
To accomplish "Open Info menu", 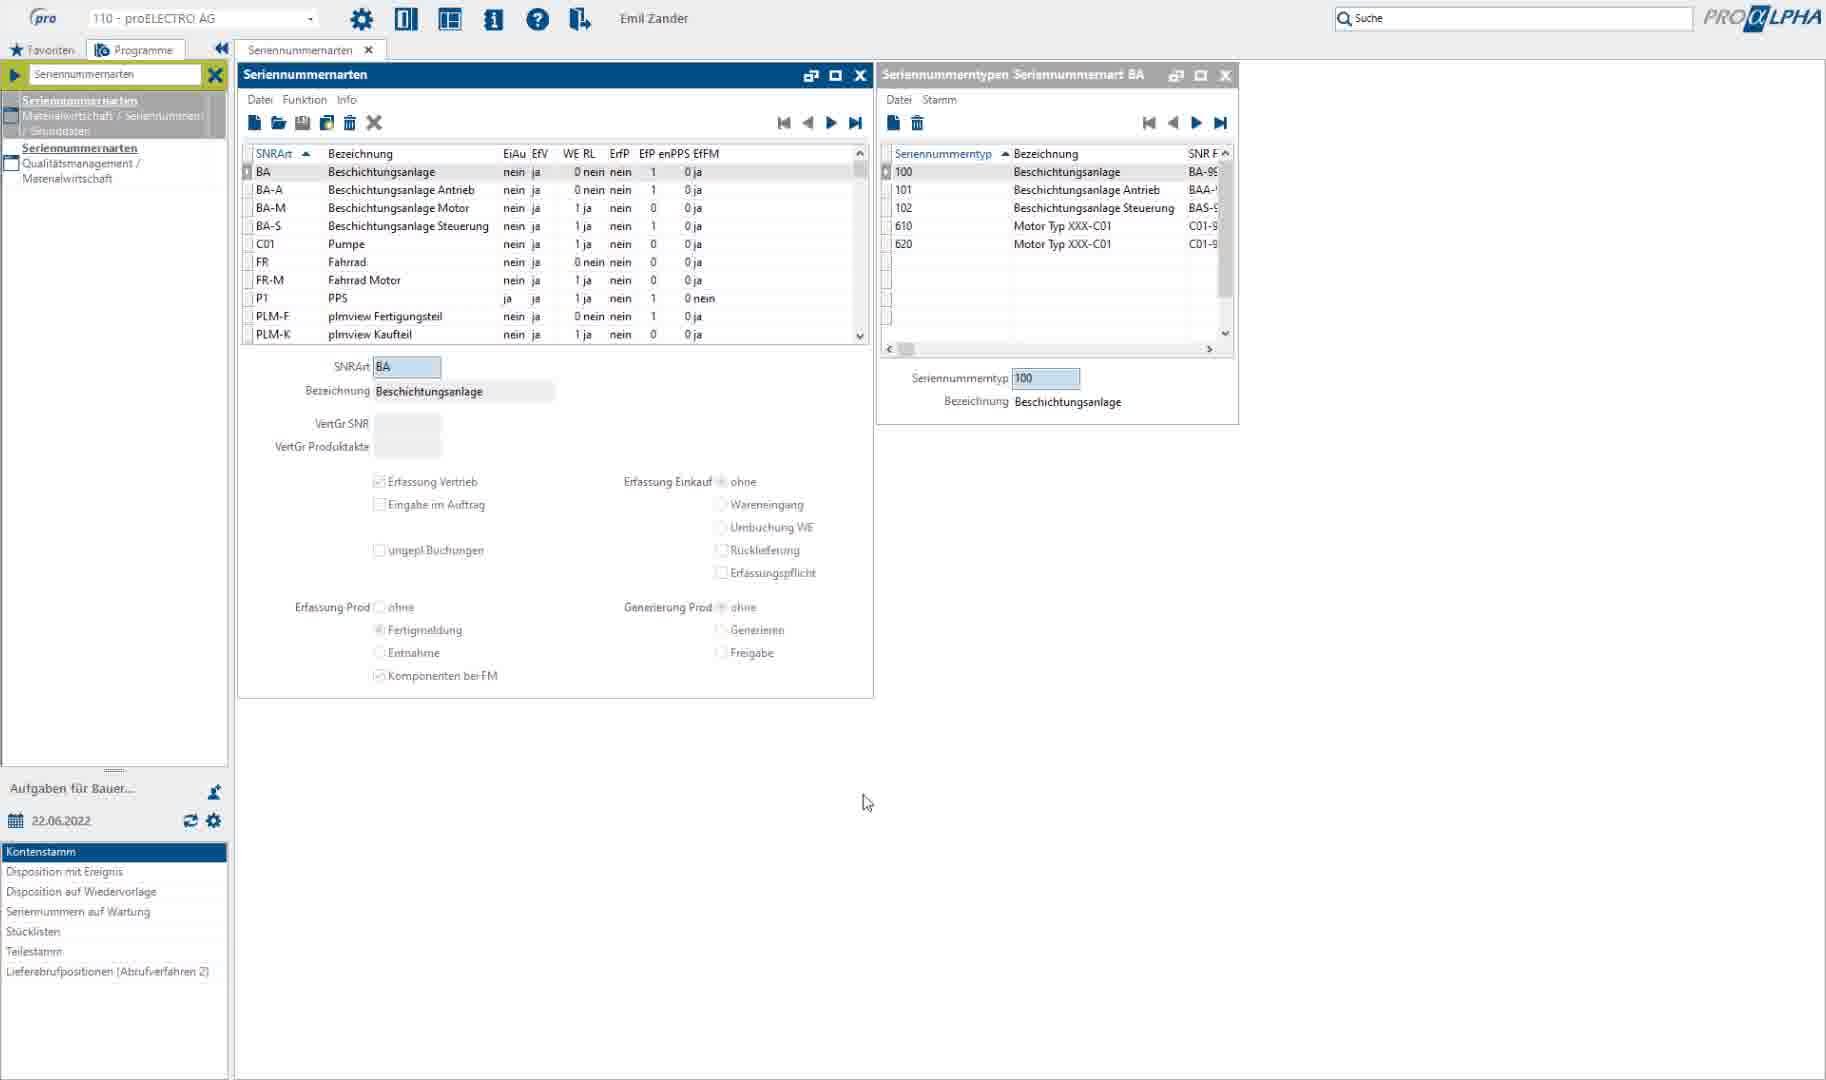I will click(347, 100).
